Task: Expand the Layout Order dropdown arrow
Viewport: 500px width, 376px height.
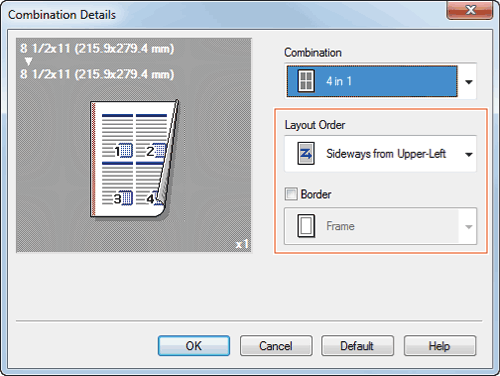Action: (469, 154)
